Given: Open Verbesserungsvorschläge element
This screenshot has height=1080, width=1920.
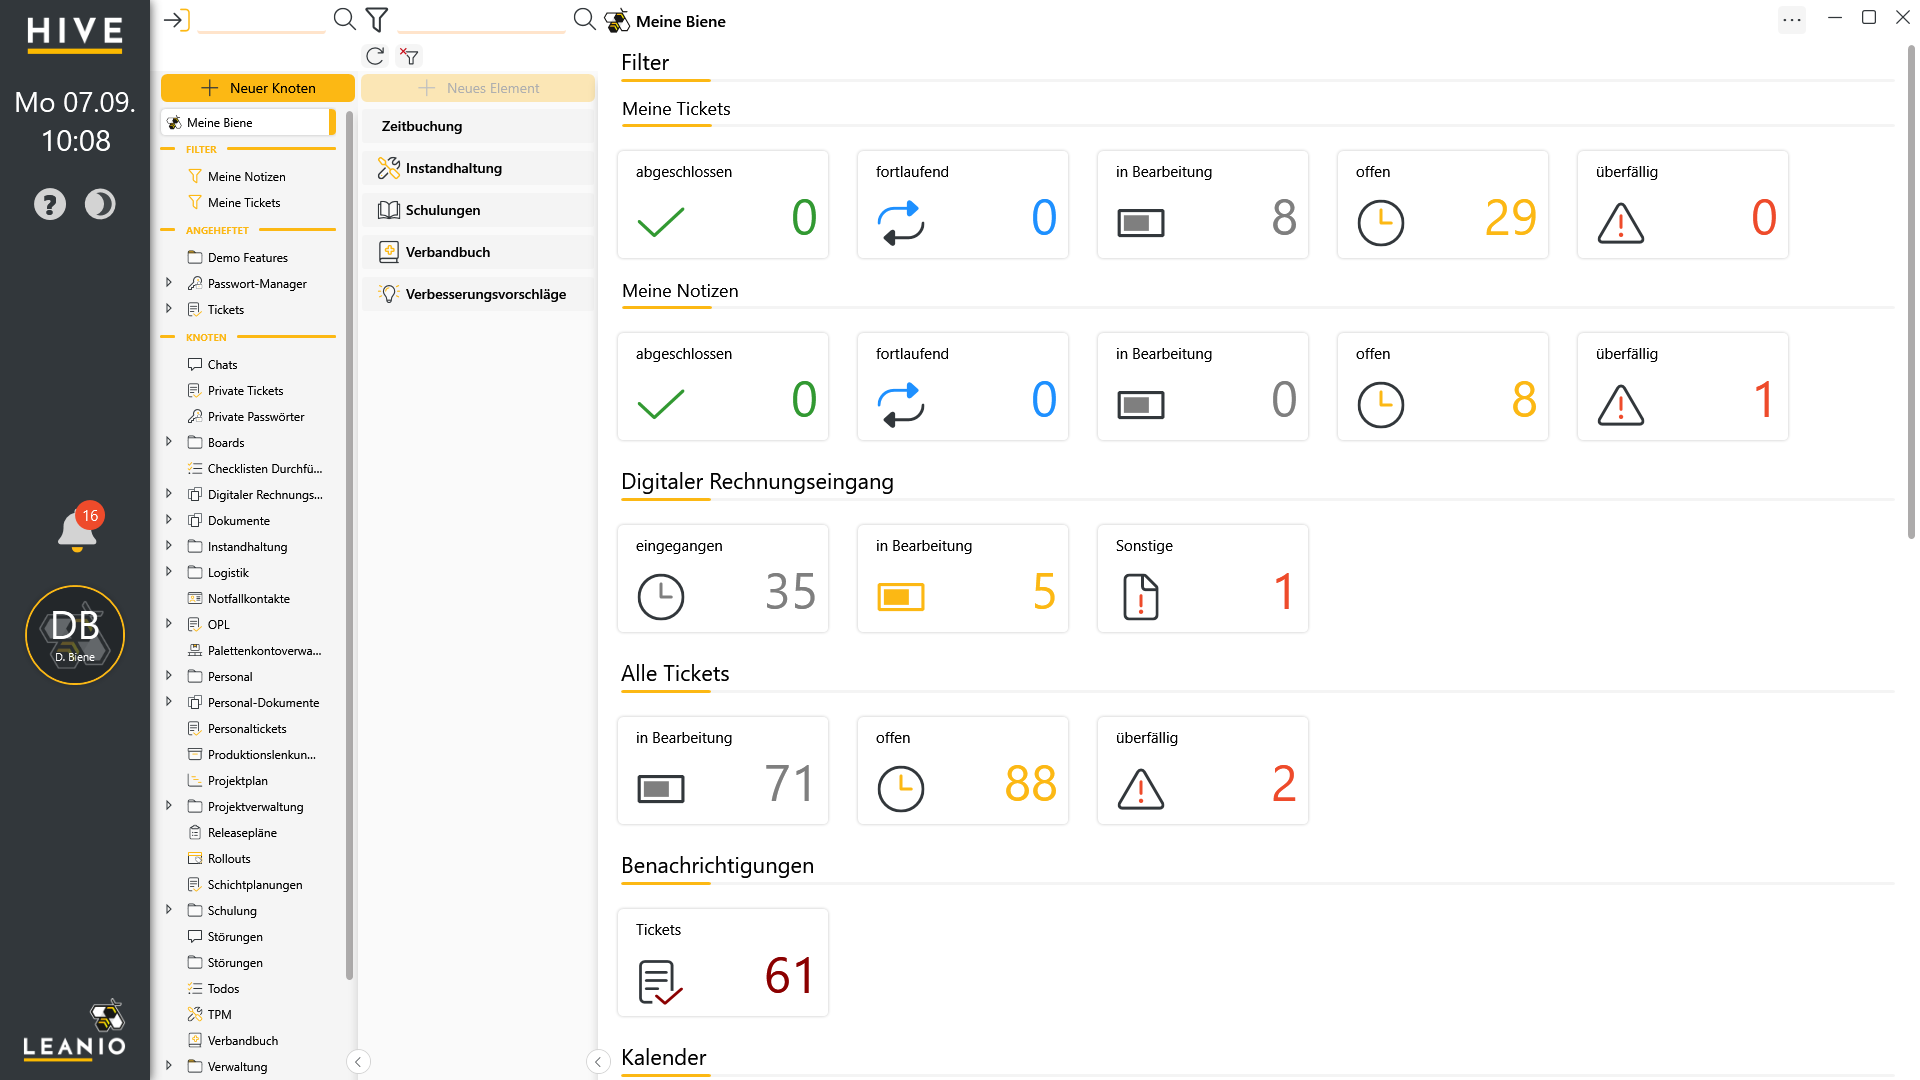Looking at the screenshot, I should pyautogui.click(x=478, y=294).
